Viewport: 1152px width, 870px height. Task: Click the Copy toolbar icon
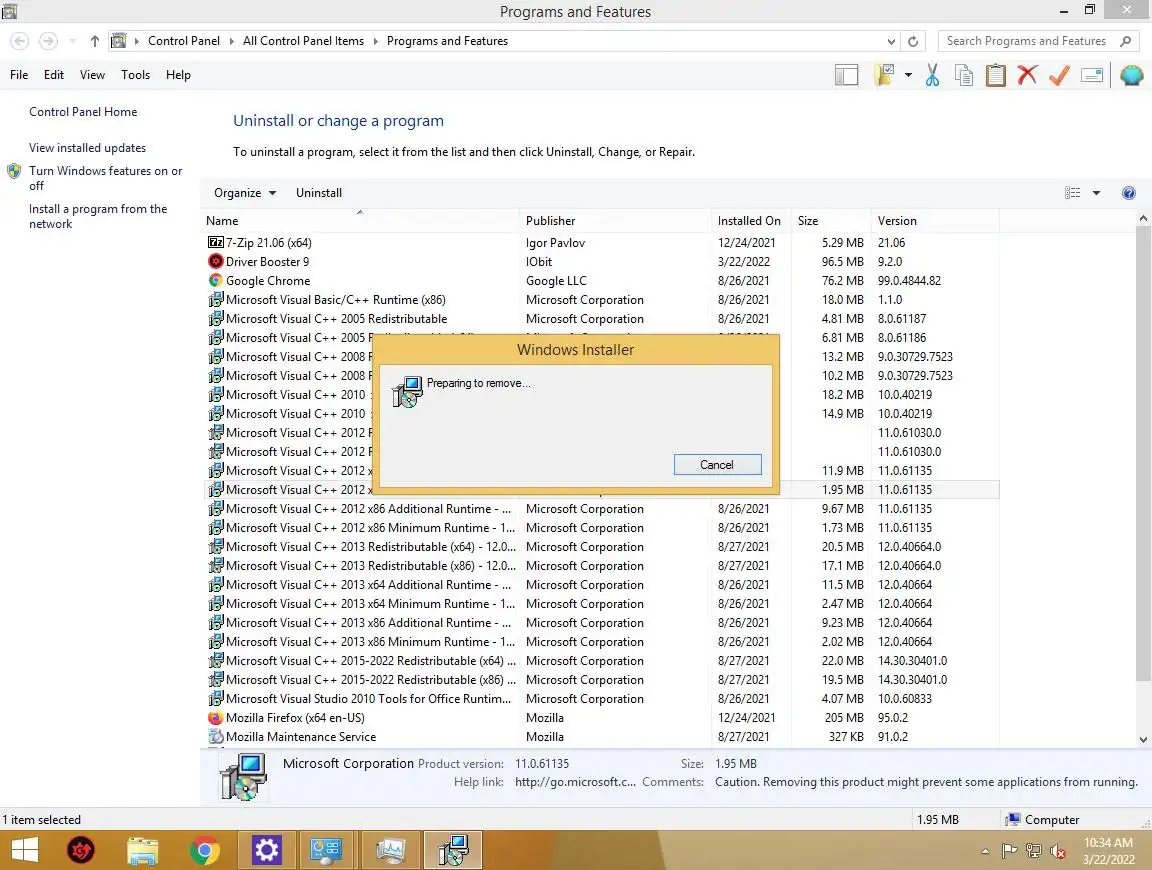pos(964,75)
